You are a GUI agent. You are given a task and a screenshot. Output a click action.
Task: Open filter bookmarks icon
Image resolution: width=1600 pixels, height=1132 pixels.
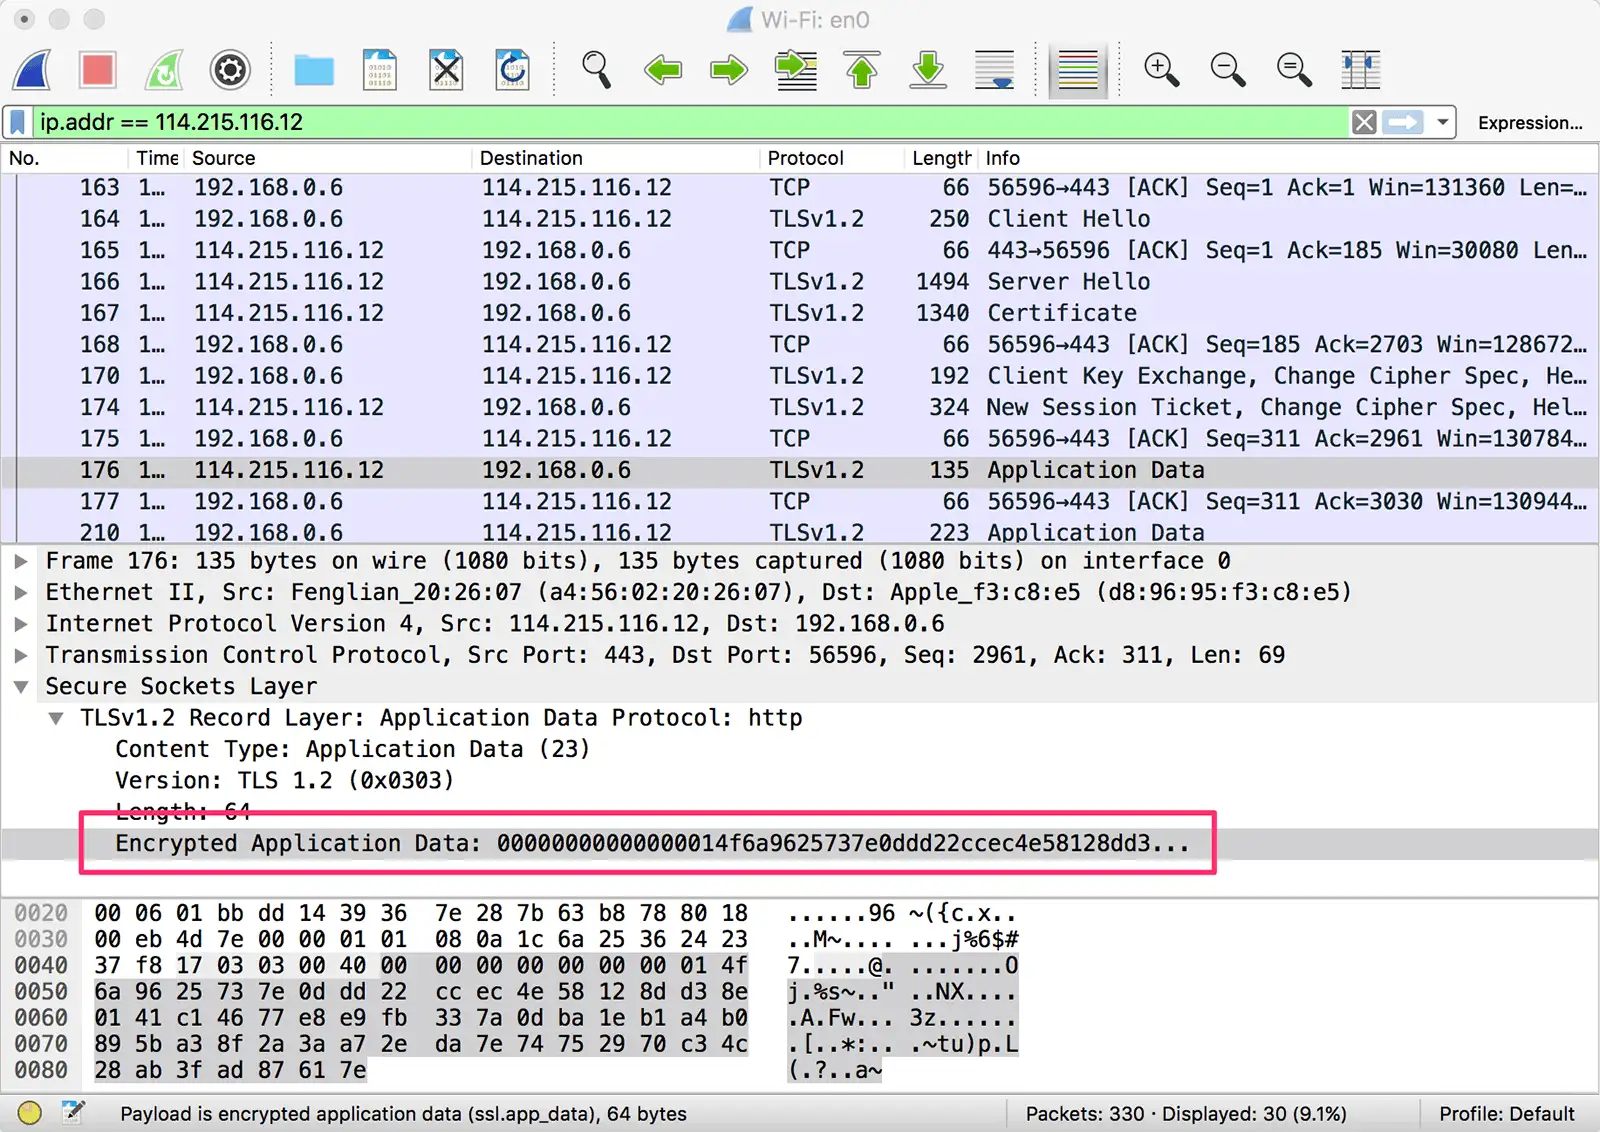(18, 122)
